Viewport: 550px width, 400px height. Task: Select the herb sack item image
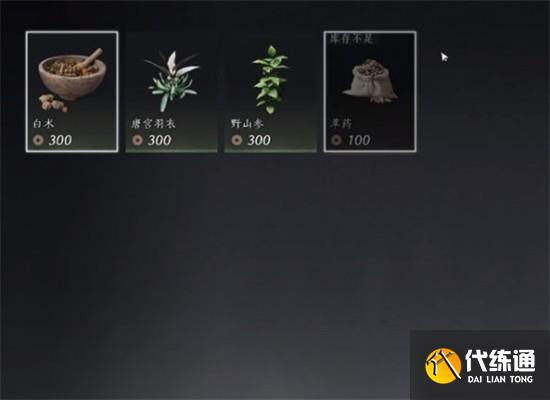(370, 80)
